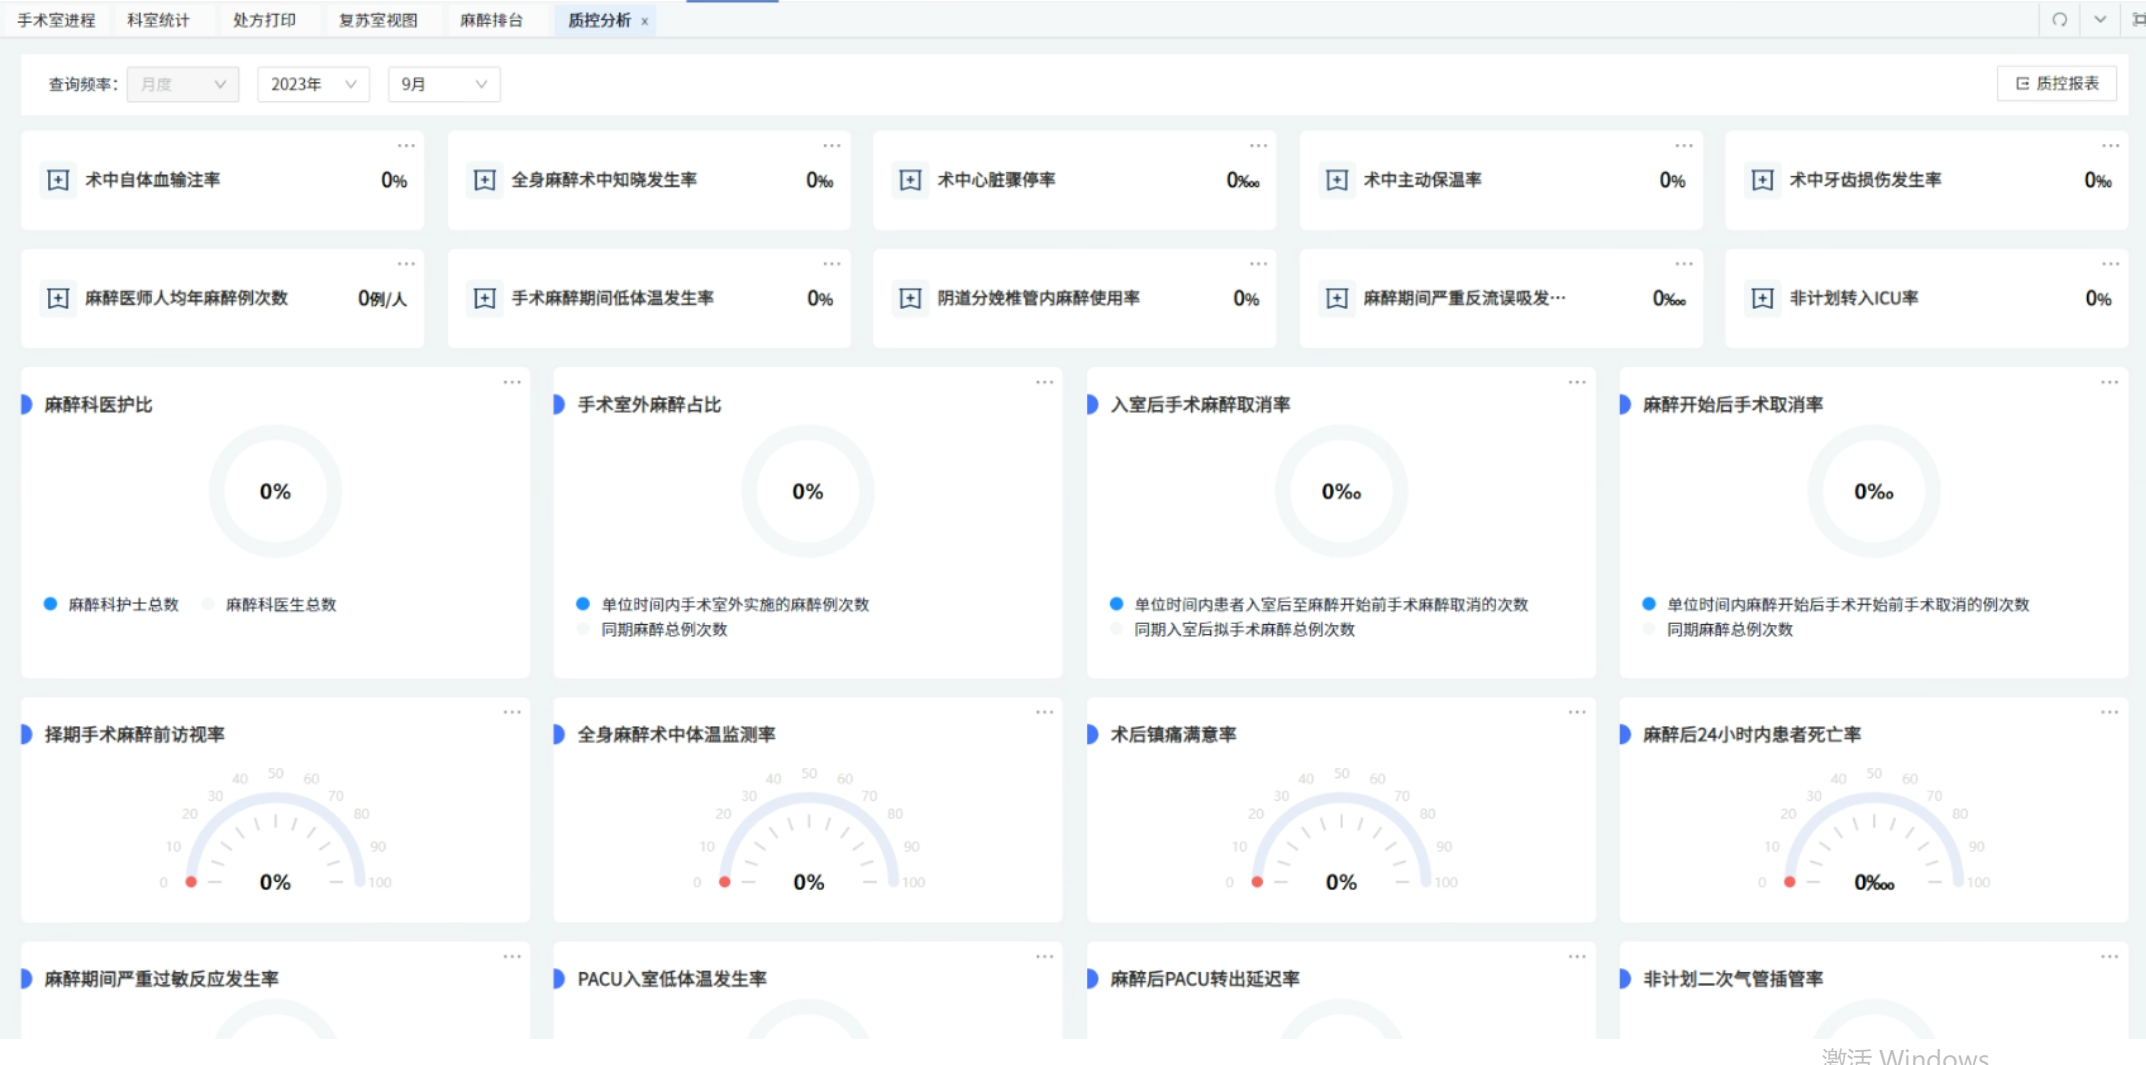Click the 麻醉期间严重反流误吸 plus icon
2146x1065 pixels.
[1337, 298]
